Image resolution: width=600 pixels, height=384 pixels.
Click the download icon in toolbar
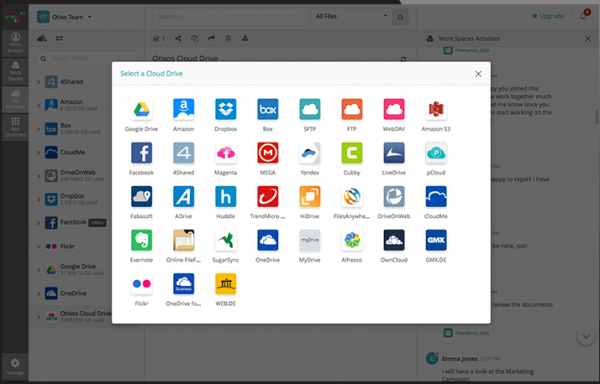(x=245, y=38)
